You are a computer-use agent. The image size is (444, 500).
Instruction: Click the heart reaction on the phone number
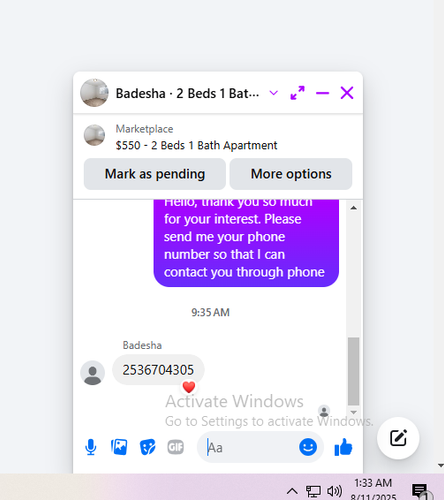pos(189,387)
